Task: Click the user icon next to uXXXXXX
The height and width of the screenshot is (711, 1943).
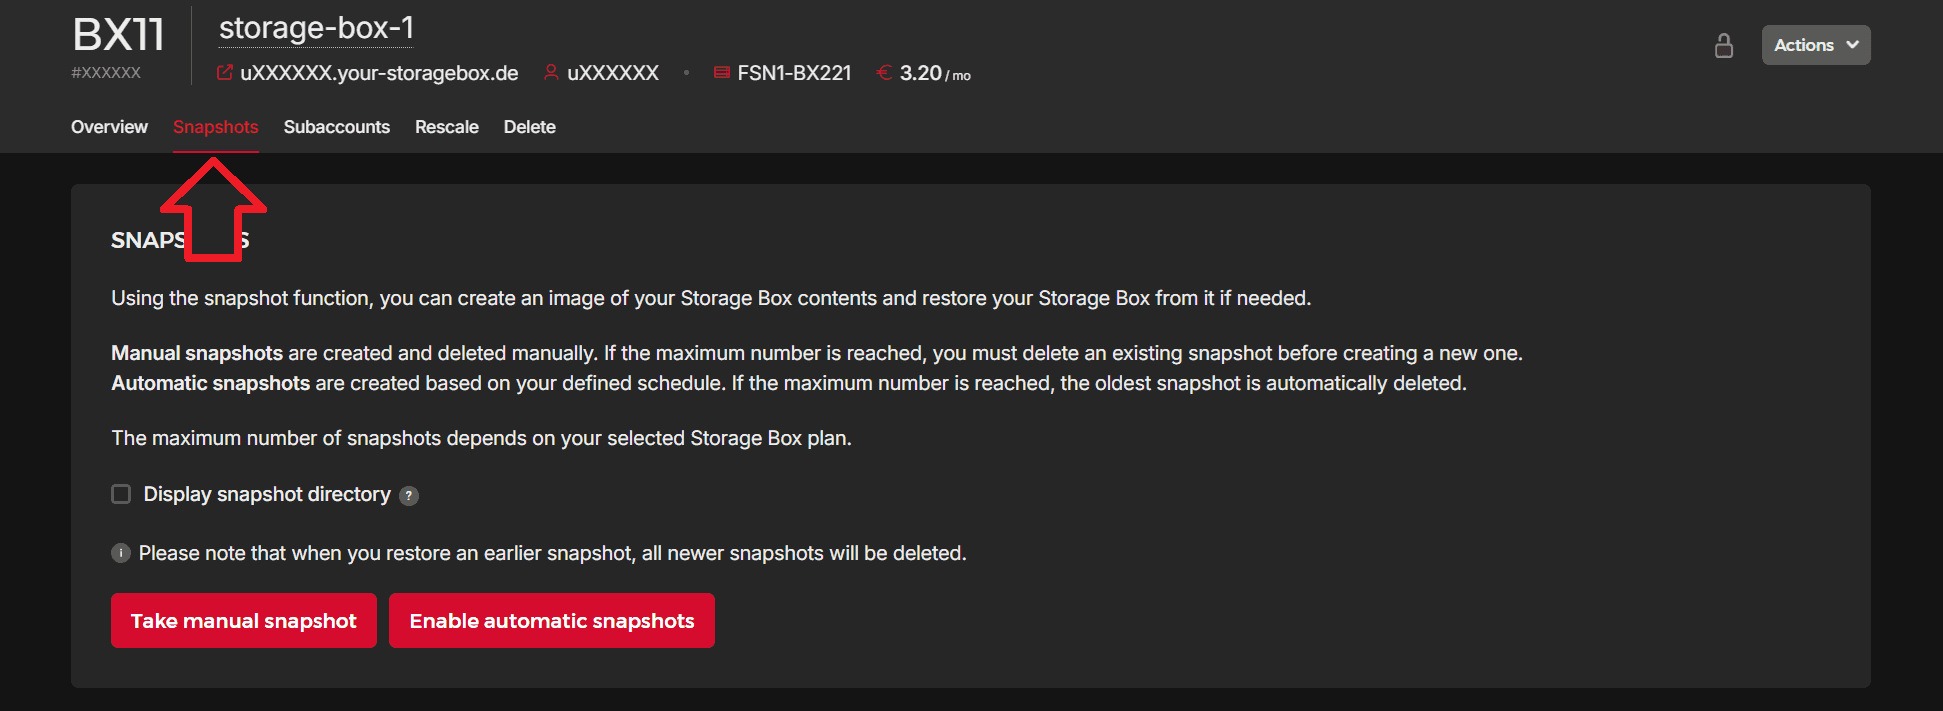Action: (x=551, y=73)
